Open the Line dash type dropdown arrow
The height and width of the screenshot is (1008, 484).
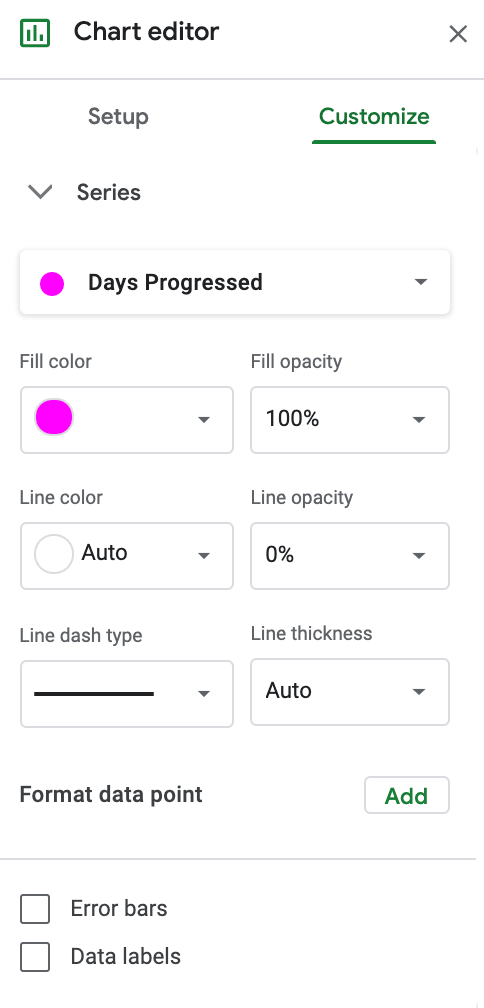point(204,694)
